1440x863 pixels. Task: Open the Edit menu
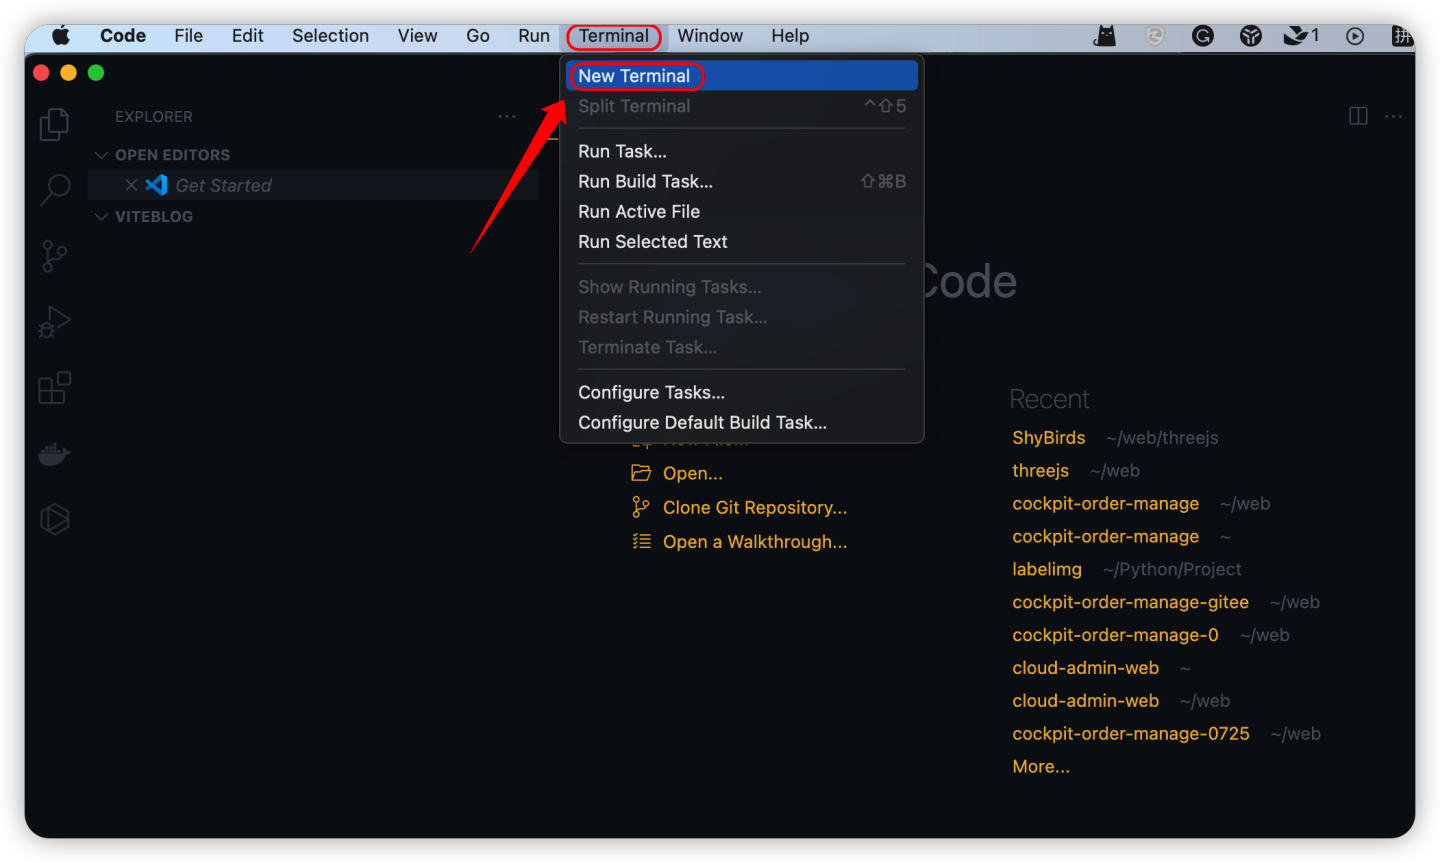[247, 36]
